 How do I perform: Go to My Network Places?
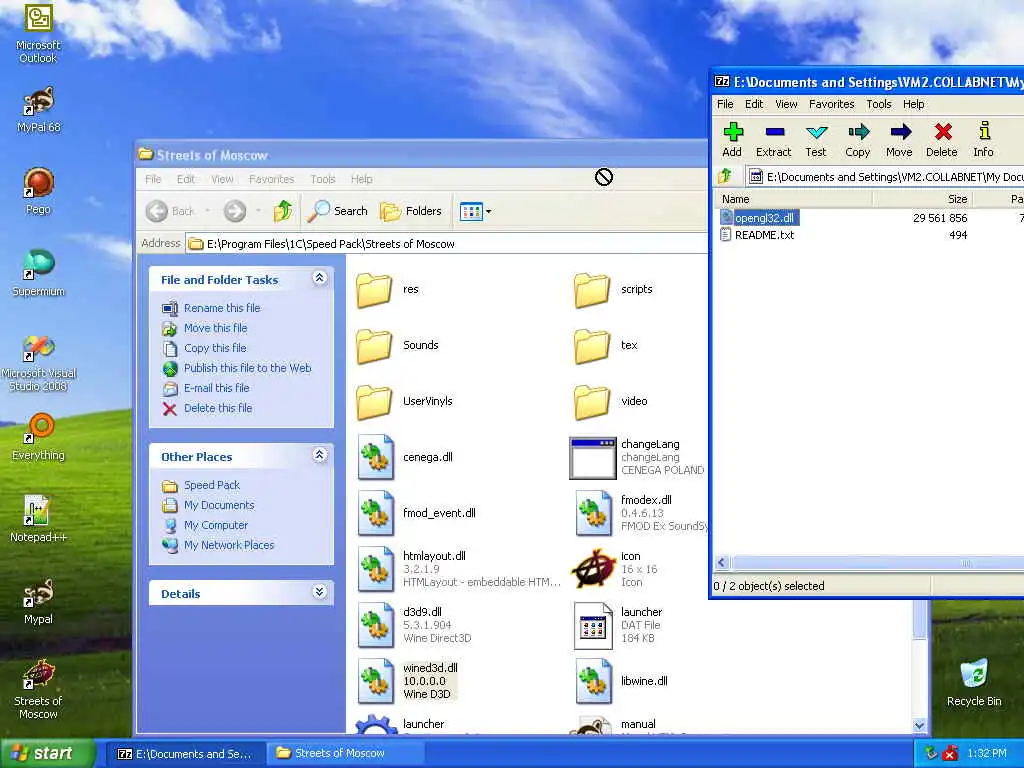229,545
